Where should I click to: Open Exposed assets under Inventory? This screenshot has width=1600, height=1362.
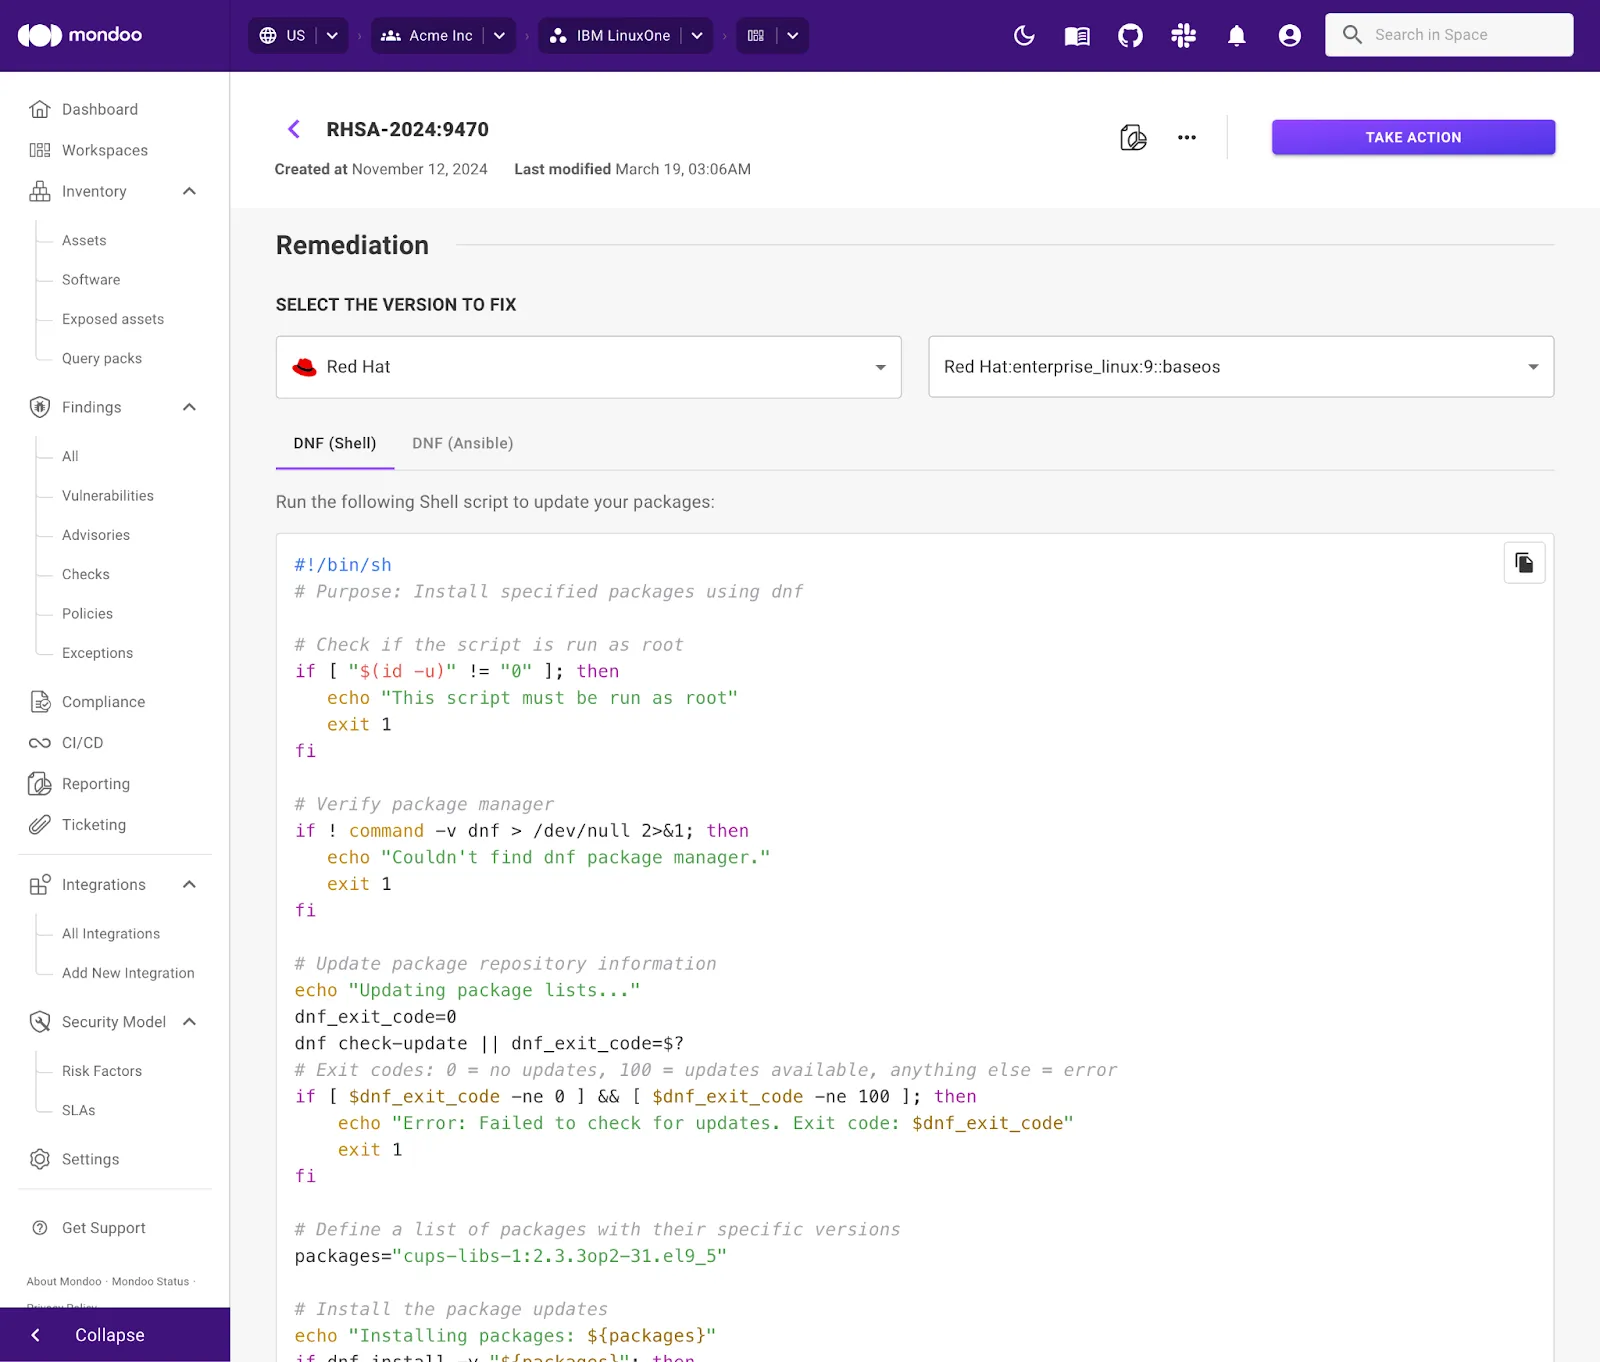113,319
